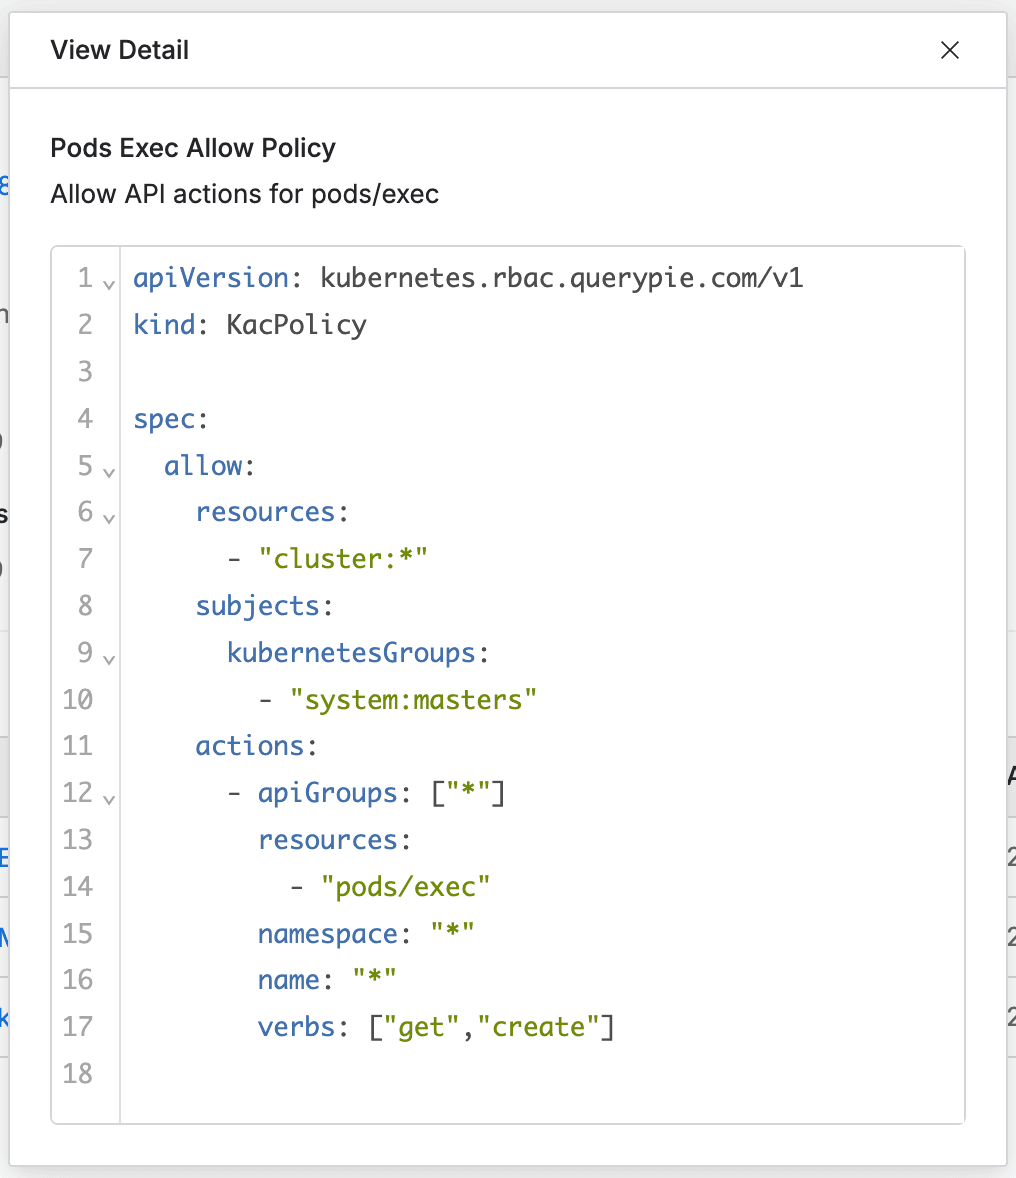Collapse the fold arrow on line 1
The image size is (1016, 1178).
pyautogui.click(x=109, y=283)
